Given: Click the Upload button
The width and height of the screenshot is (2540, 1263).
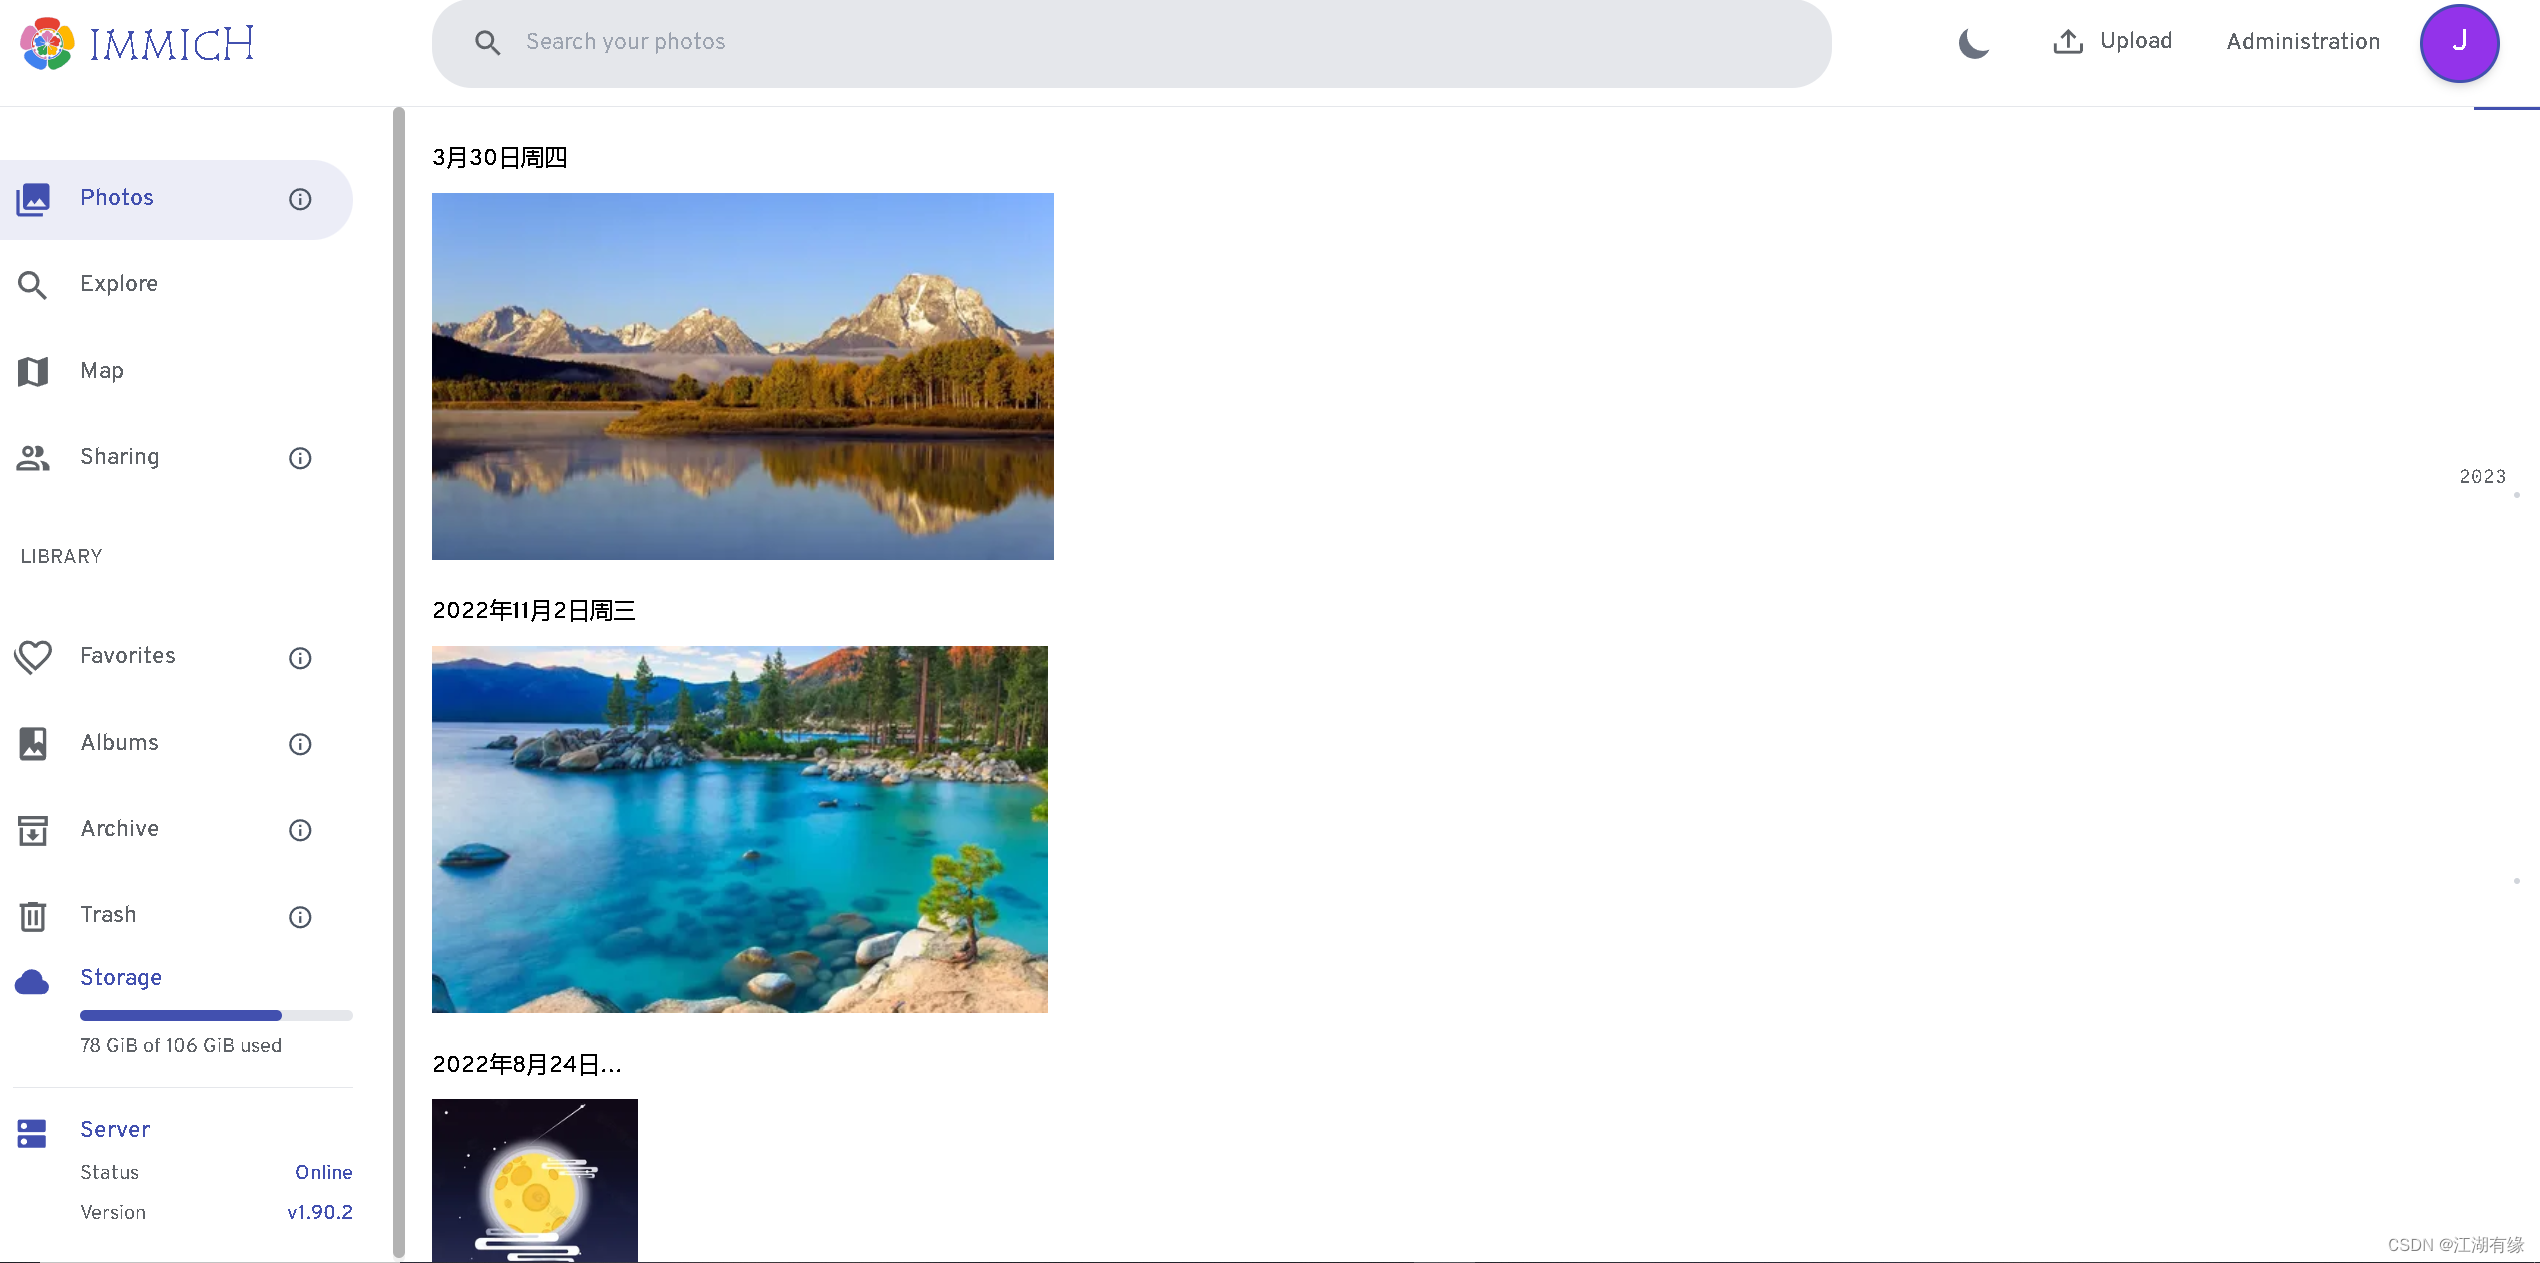Looking at the screenshot, I should pos(2112,41).
